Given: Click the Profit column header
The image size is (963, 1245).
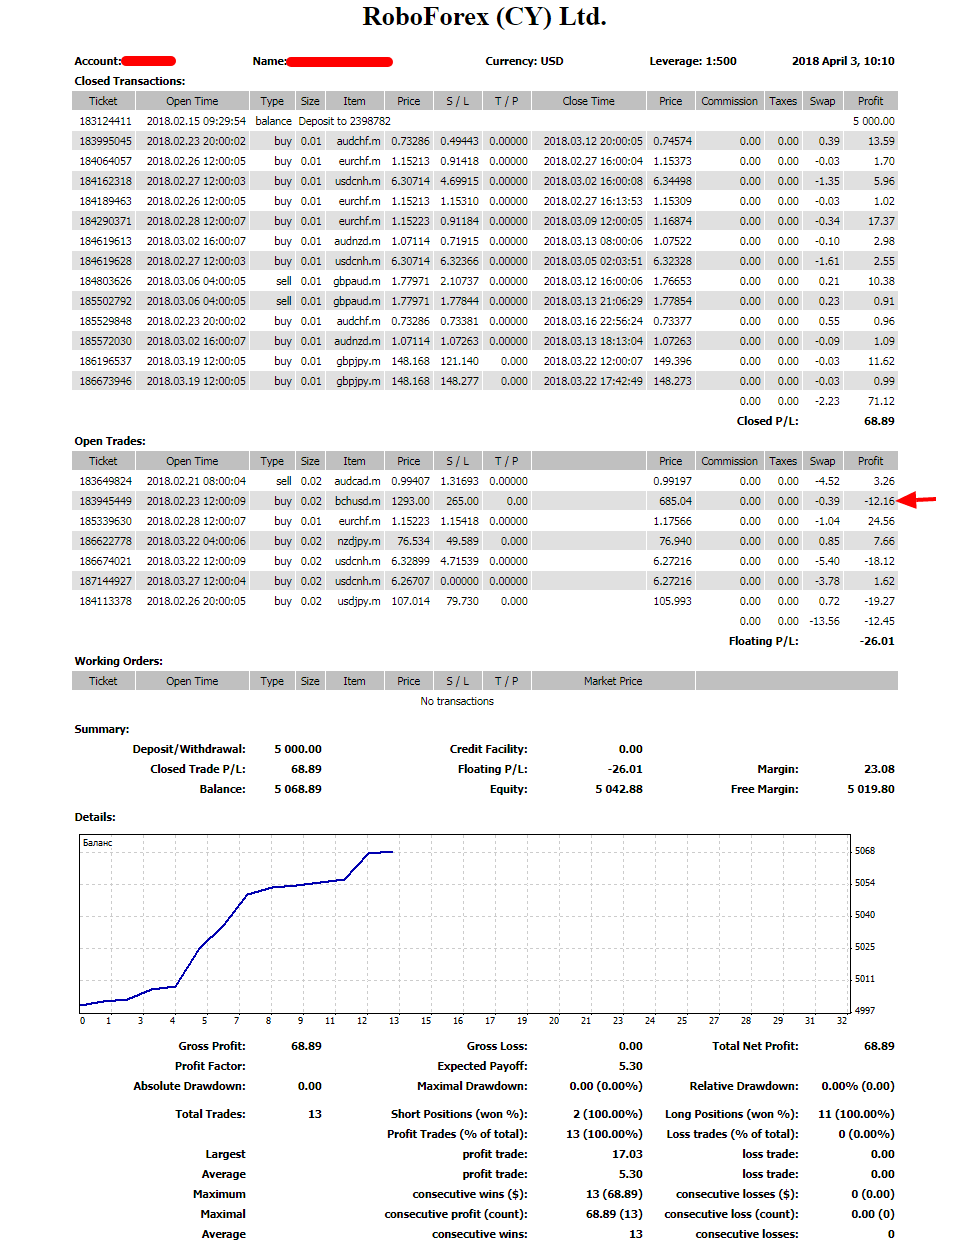Looking at the screenshot, I should [869, 101].
